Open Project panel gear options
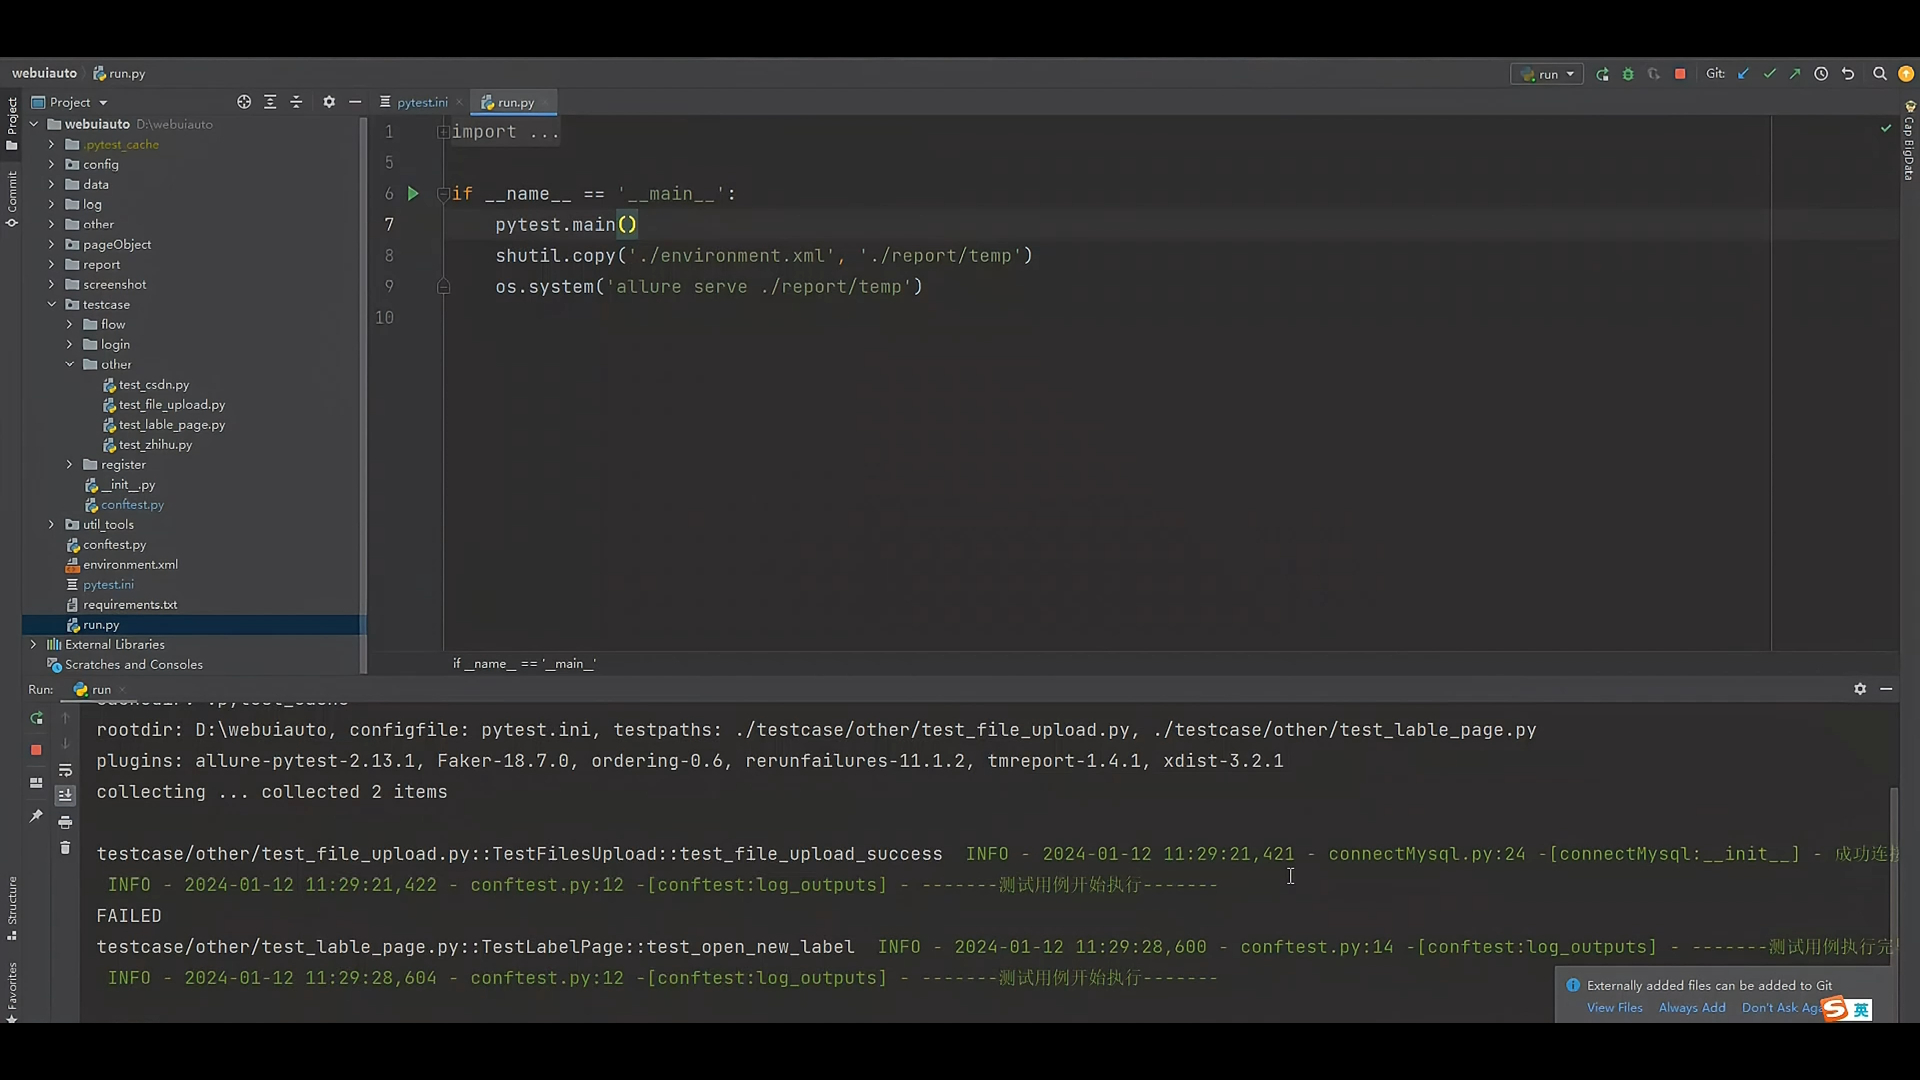 [329, 102]
